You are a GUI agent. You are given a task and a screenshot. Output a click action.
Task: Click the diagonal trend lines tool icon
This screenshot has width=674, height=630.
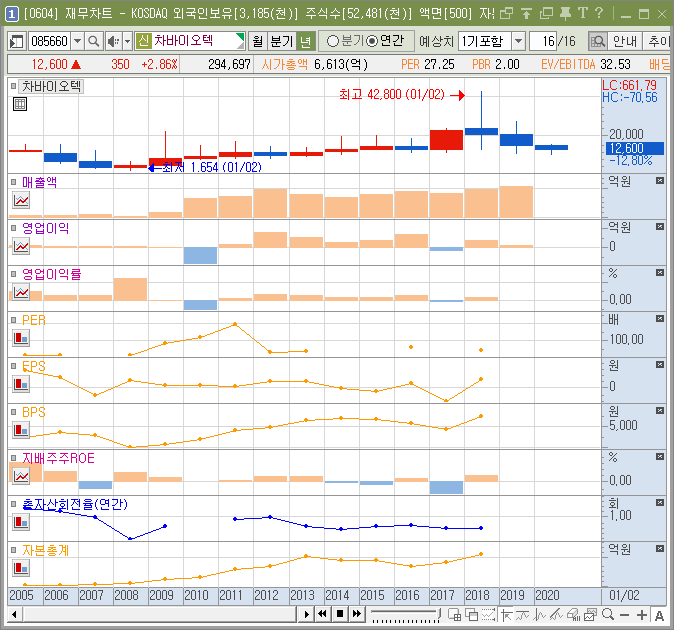(556, 615)
